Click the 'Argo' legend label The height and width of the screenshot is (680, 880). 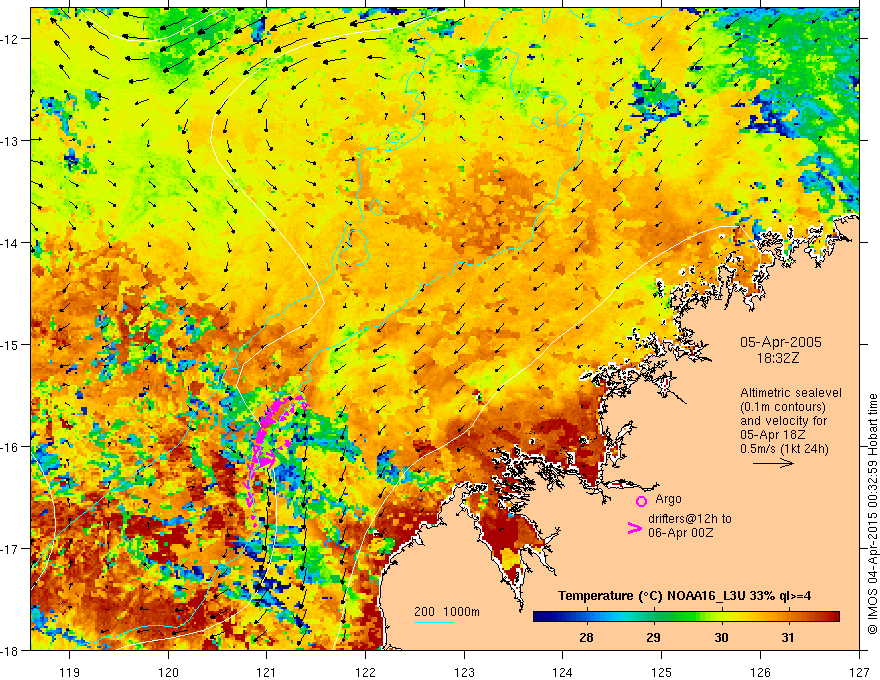pos(668,499)
